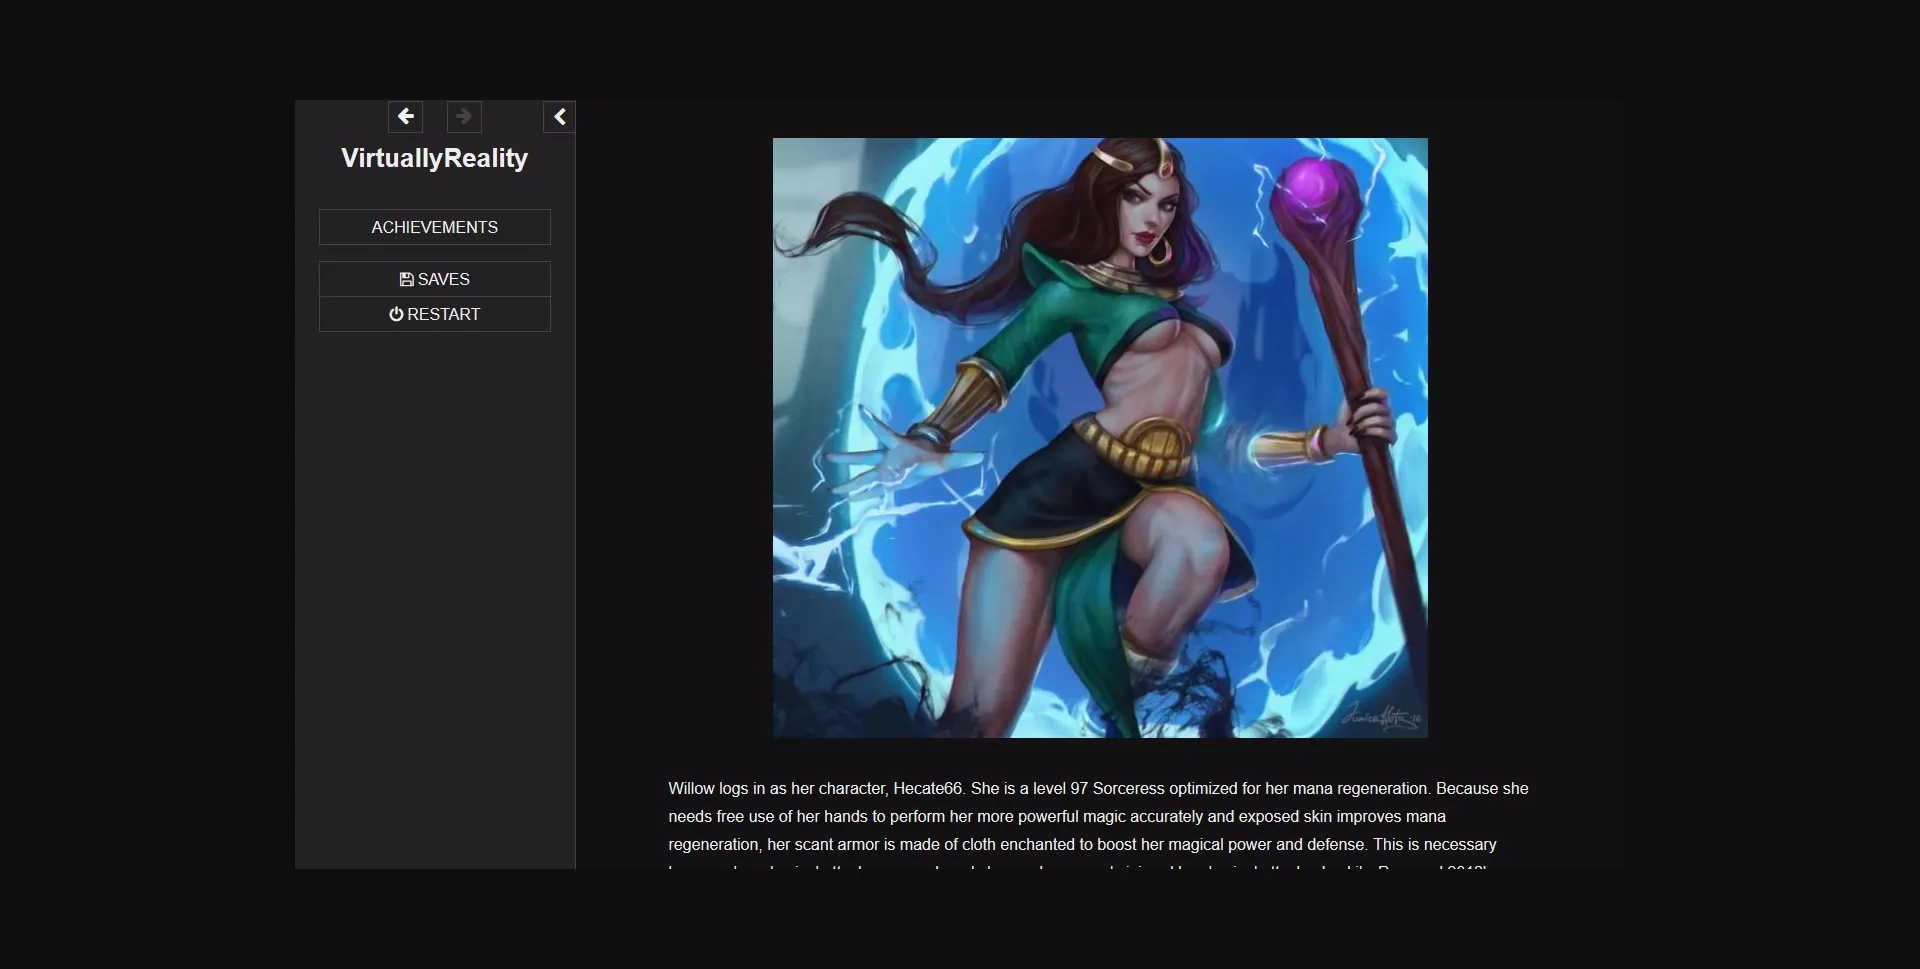This screenshot has height=969, width=1920.
Task: Collapse the sidebar using the chevron
Action: coord(560,117)
